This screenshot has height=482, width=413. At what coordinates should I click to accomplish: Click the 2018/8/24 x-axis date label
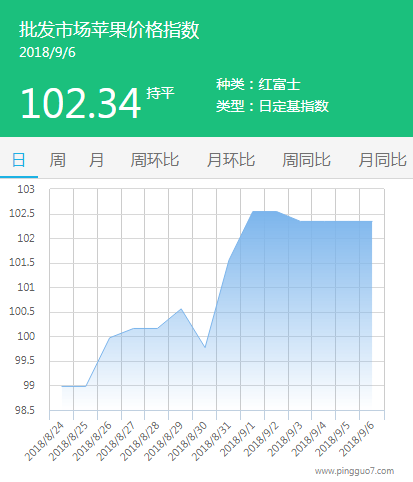click(44, 441)
